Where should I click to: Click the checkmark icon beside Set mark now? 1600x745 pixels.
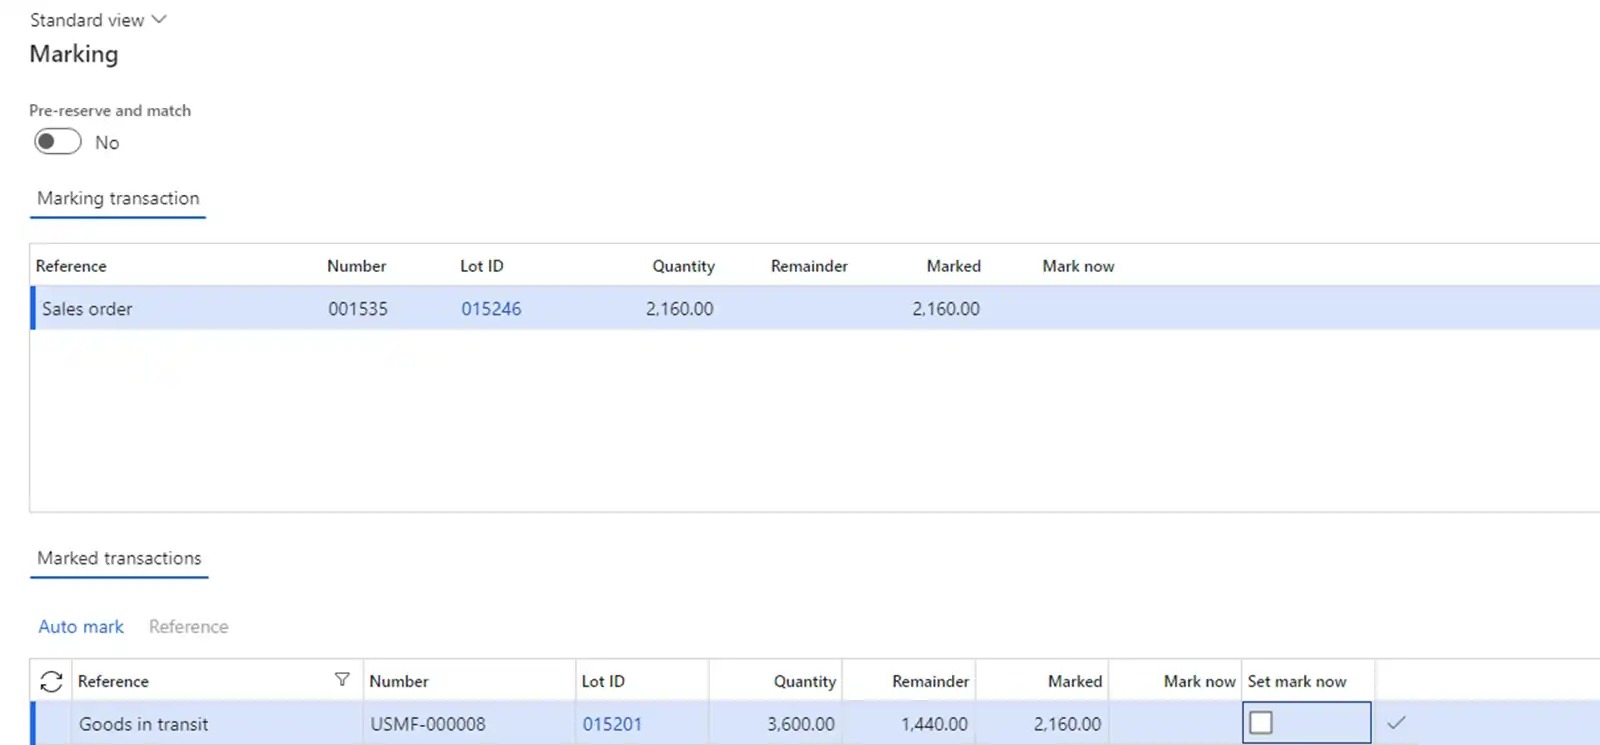pos(1396,722)
